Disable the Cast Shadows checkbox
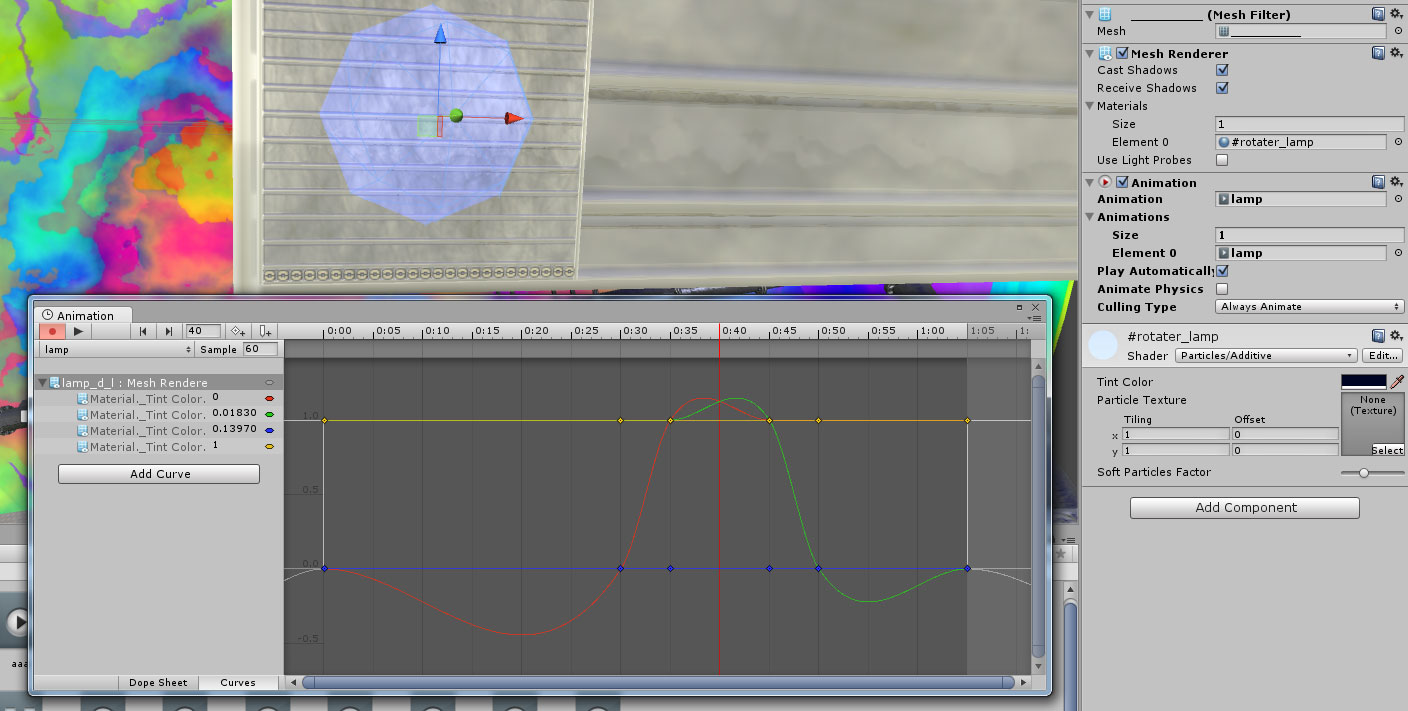1408x711 pixels. pyautogui.click(x=1222, y=70)
